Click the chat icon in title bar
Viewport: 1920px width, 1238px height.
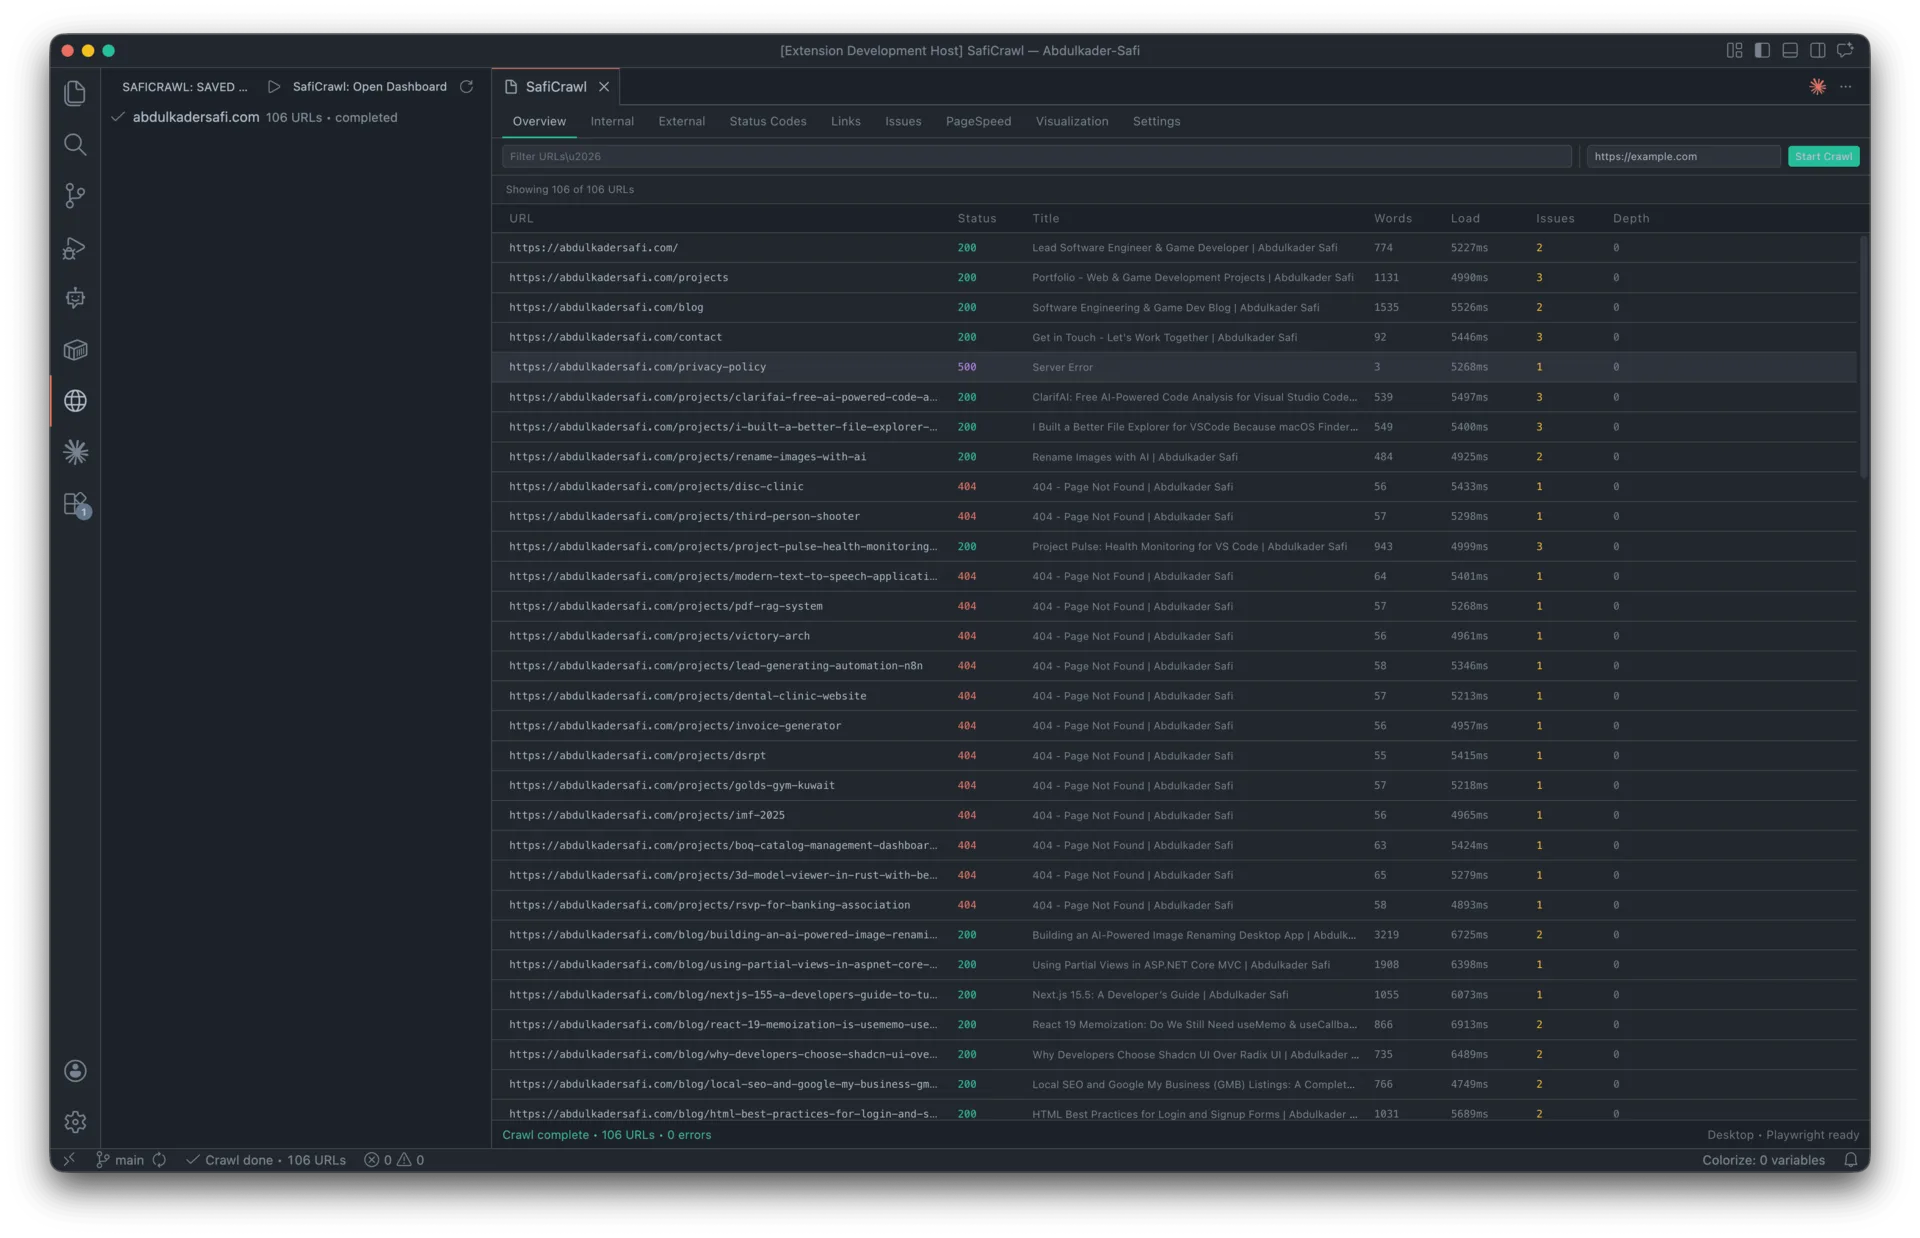click(1845, 50)
